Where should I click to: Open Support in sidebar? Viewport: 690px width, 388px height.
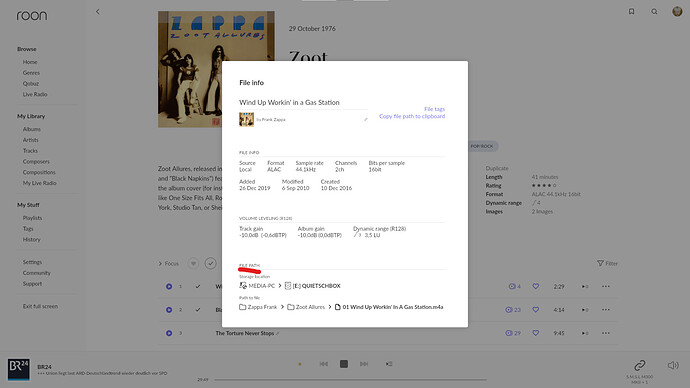click(x=33, y=284)
